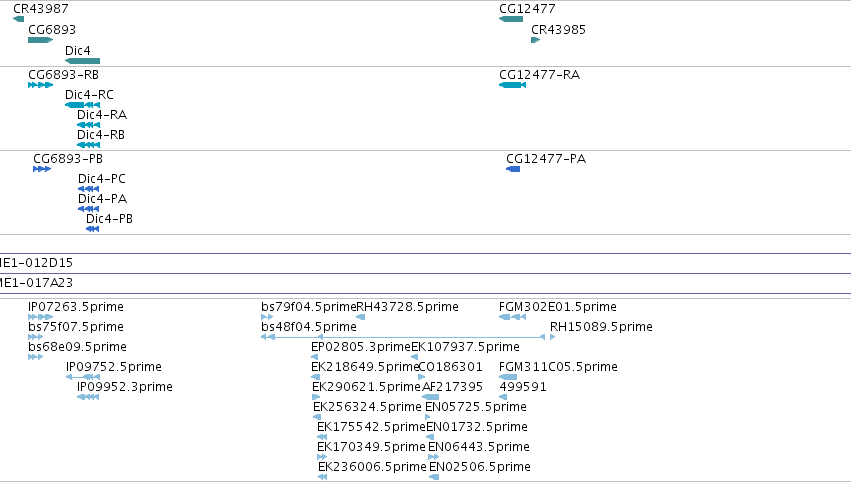Click the CG6893 gene arrow glyph
Screen dimensions: 851x482
point(41,40)
